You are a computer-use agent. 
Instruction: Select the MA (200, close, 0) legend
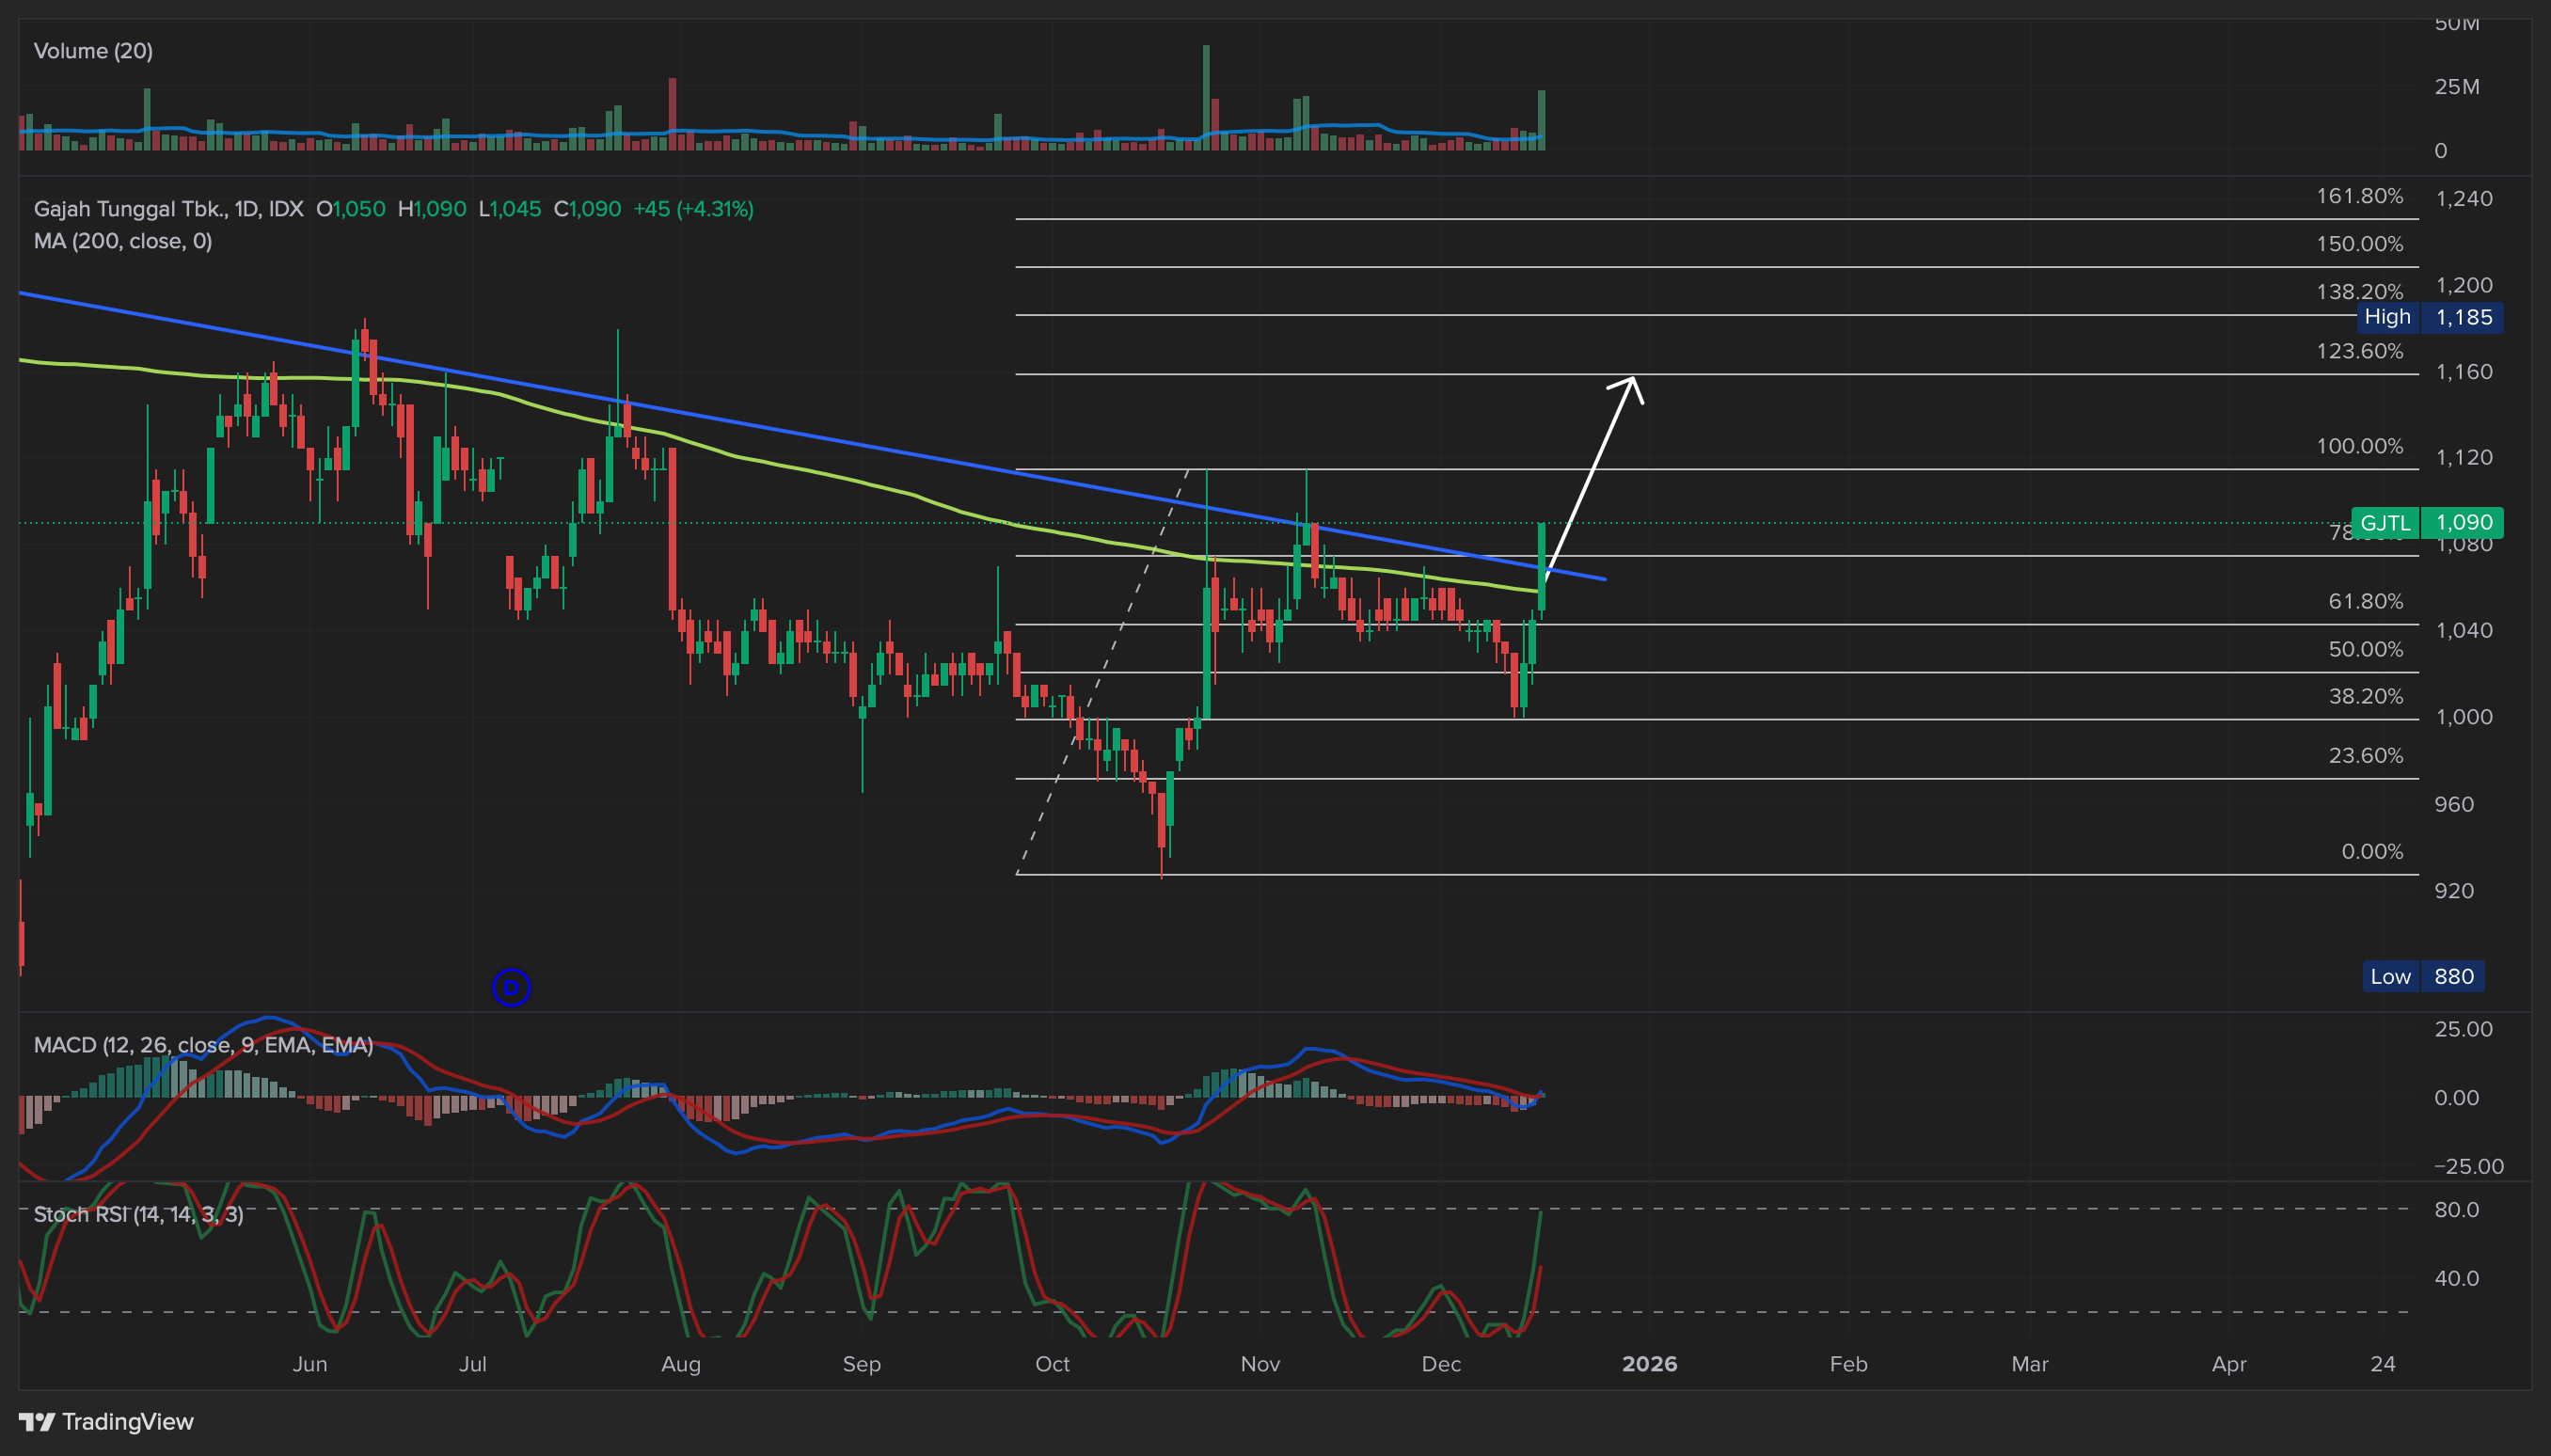[x=122, y=241]
